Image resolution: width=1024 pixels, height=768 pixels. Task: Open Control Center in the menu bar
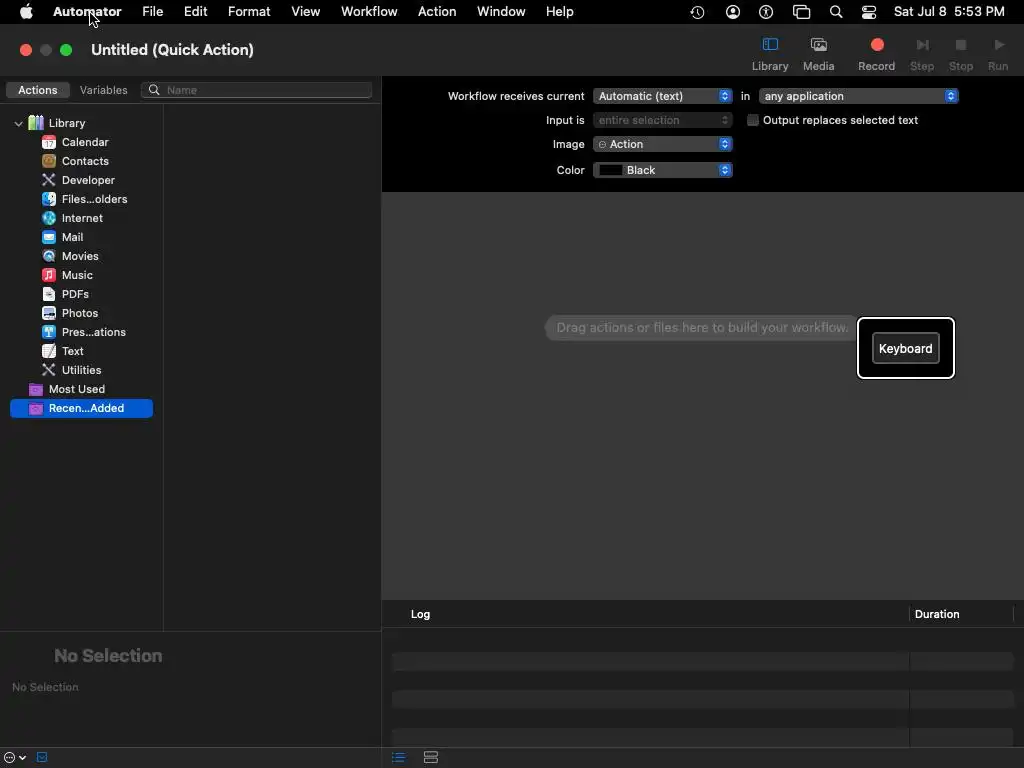(x=869, y=12)
